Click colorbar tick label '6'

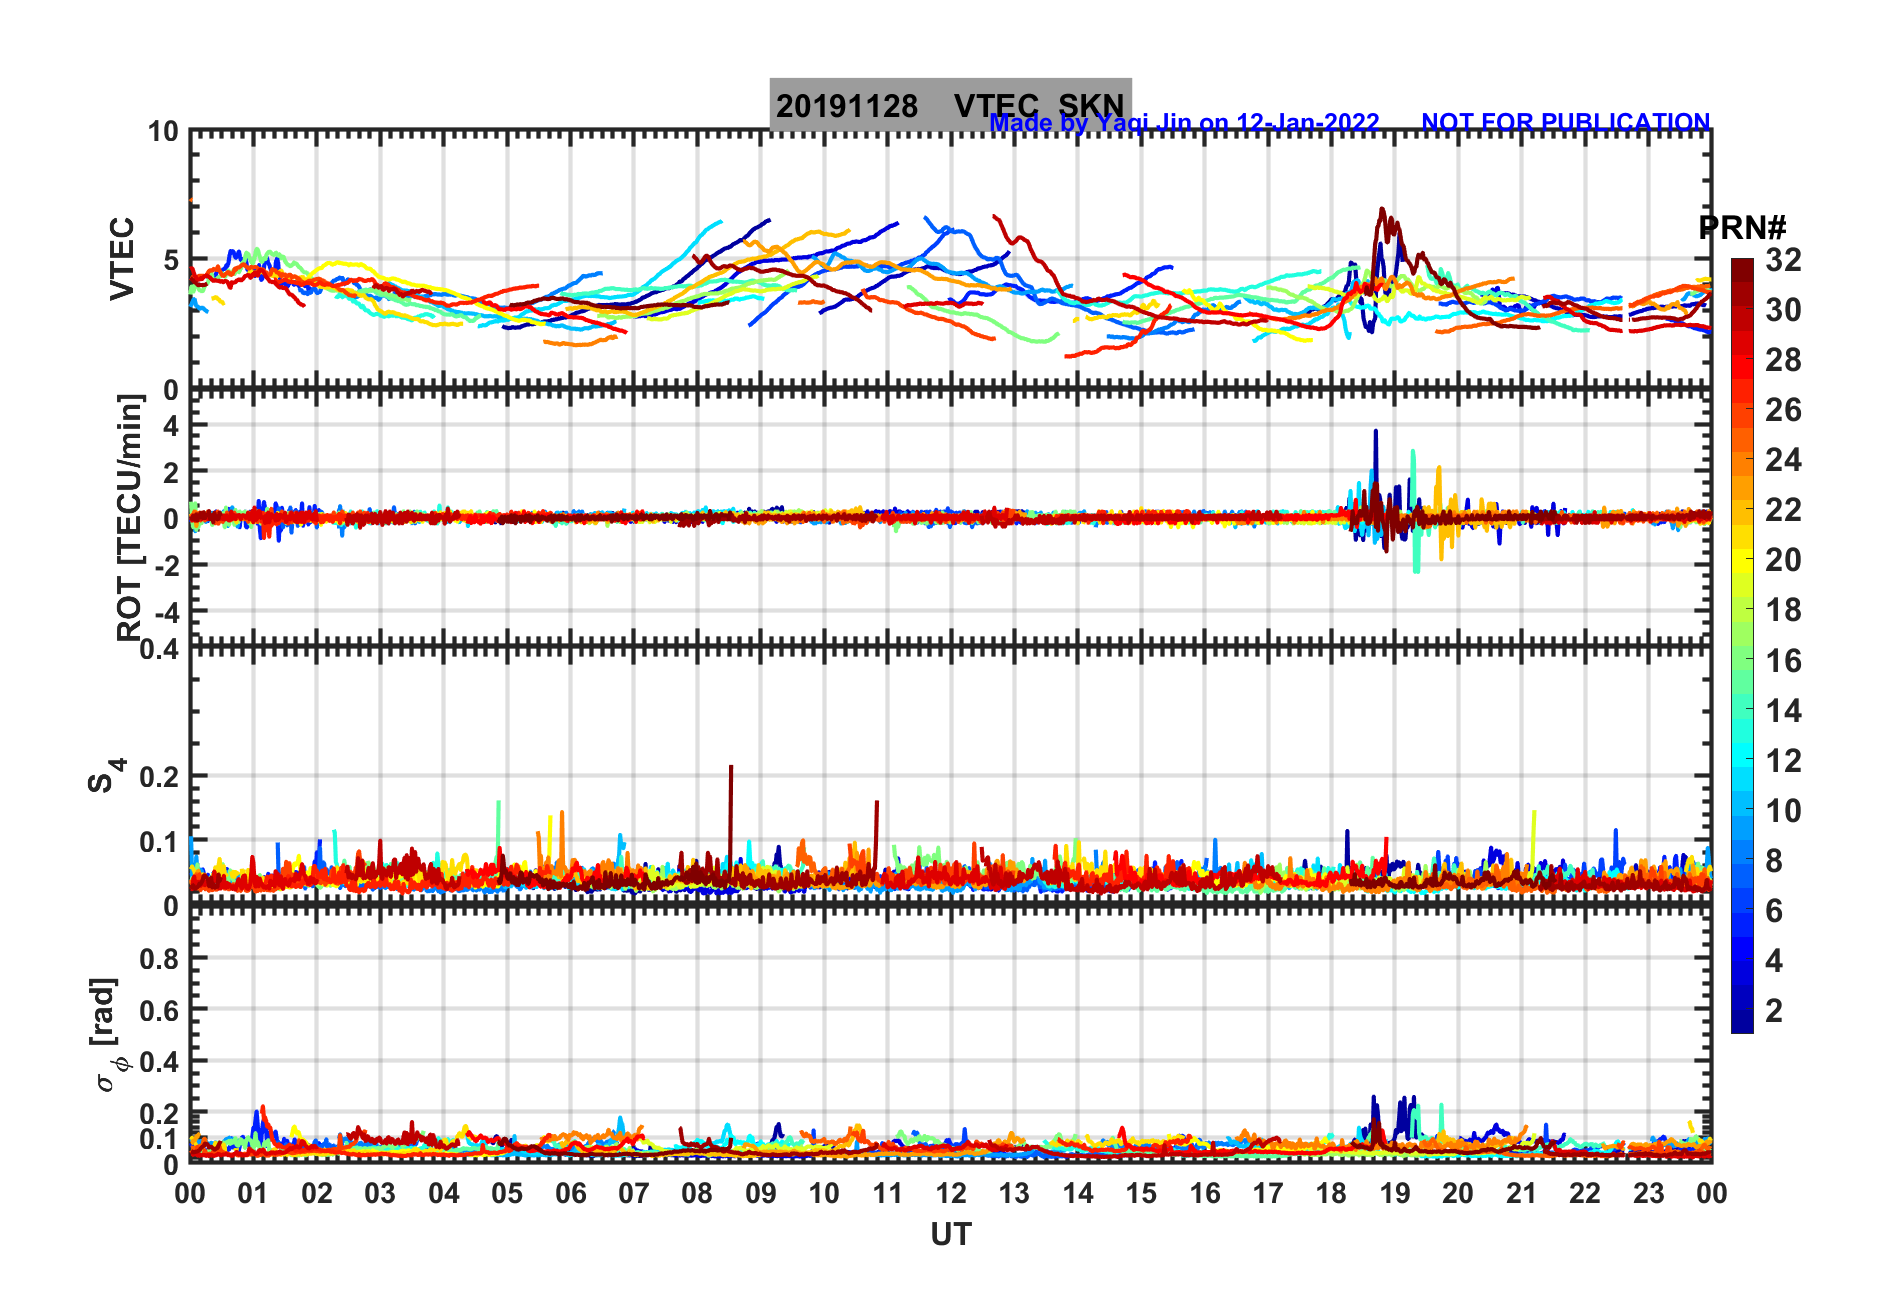coord(1774,911)
